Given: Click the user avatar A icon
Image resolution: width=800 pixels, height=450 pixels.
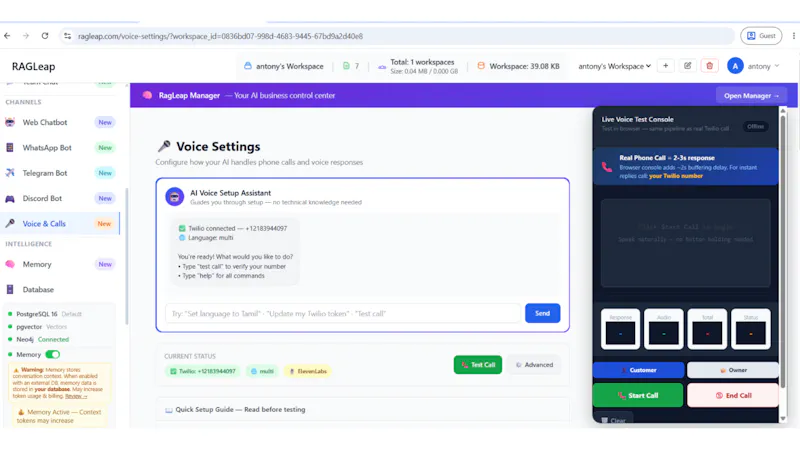Looking at the screenshot, I should (x=735, y=66).
